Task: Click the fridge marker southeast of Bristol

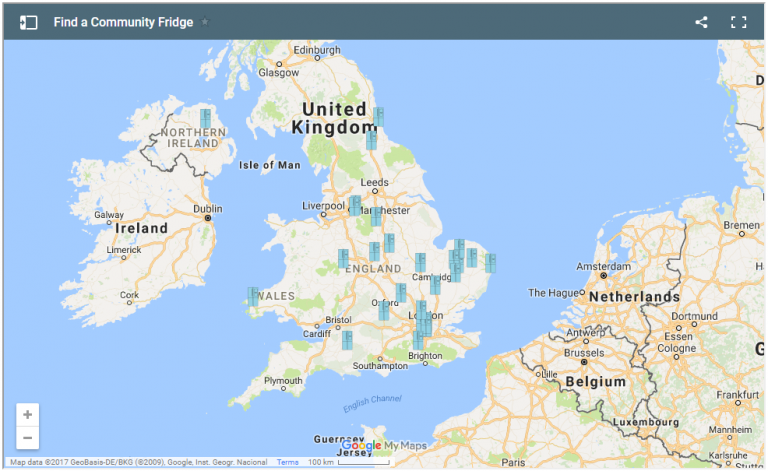Action: 347,340
